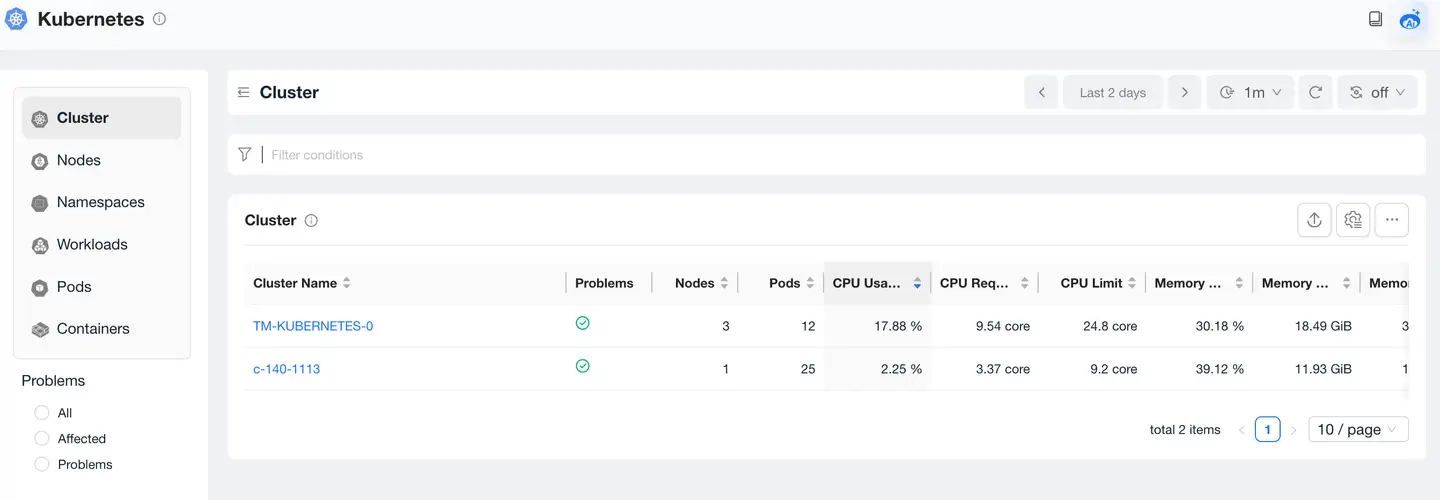This screenshot has height=500, width=1440.
Task: Collapse the sidebar using Cluster menu icon
Action: tap(243, 92)
